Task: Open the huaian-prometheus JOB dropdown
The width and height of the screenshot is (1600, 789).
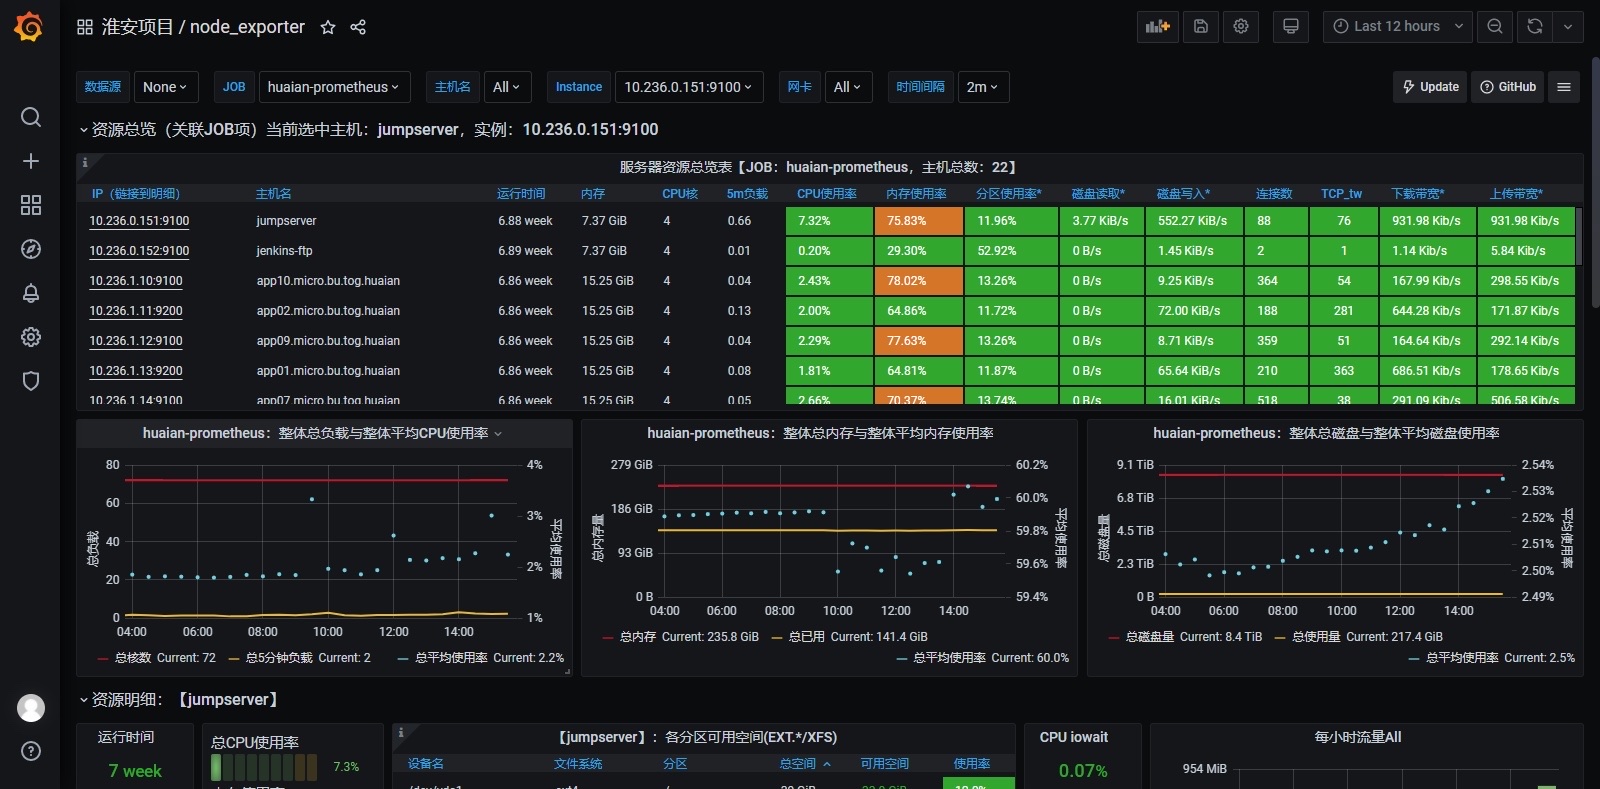Action: [x=334, y=87]
